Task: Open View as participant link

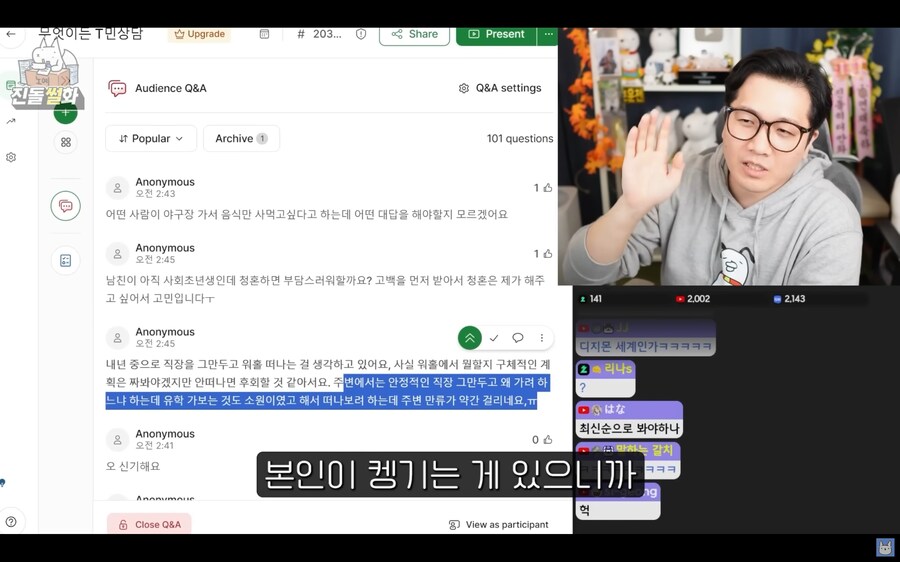Action: coord(498,525)
